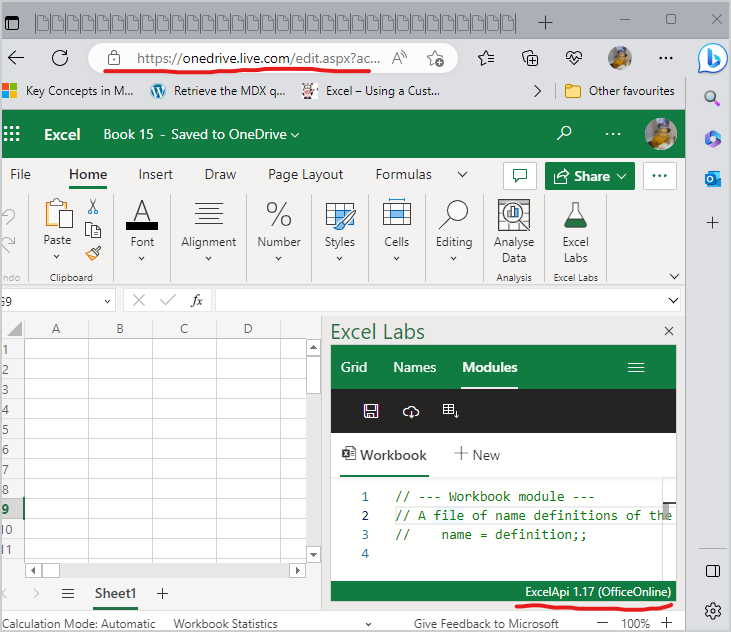Open browser Favourites list icon
The height and width of the screenshot is (632, 731).
pyautogui.click(x=486, y=58)
